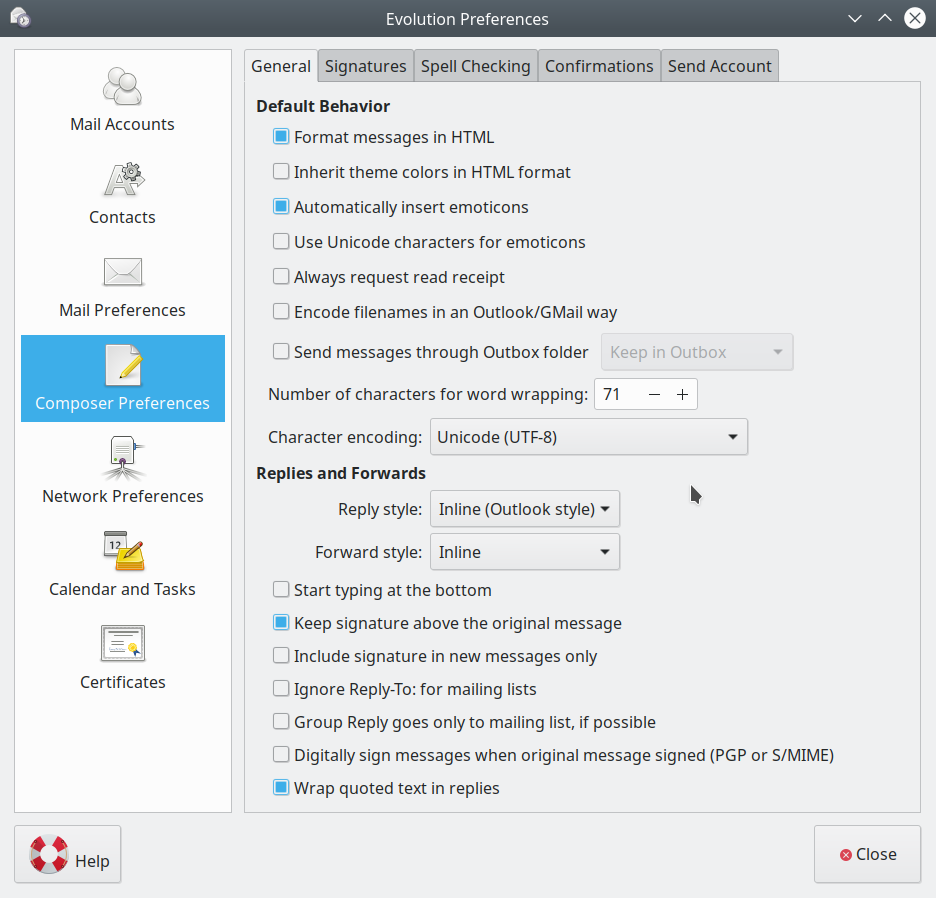Enable Always request read receipt
Screen dimensions: 936x898
281,277
